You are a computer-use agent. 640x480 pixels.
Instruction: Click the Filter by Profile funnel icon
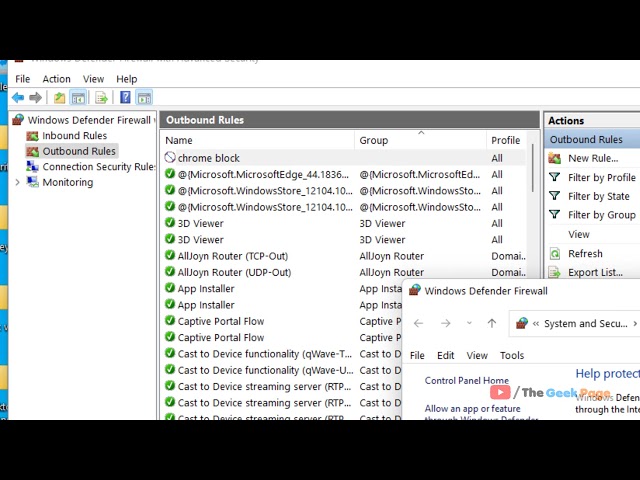coord(554,177)
